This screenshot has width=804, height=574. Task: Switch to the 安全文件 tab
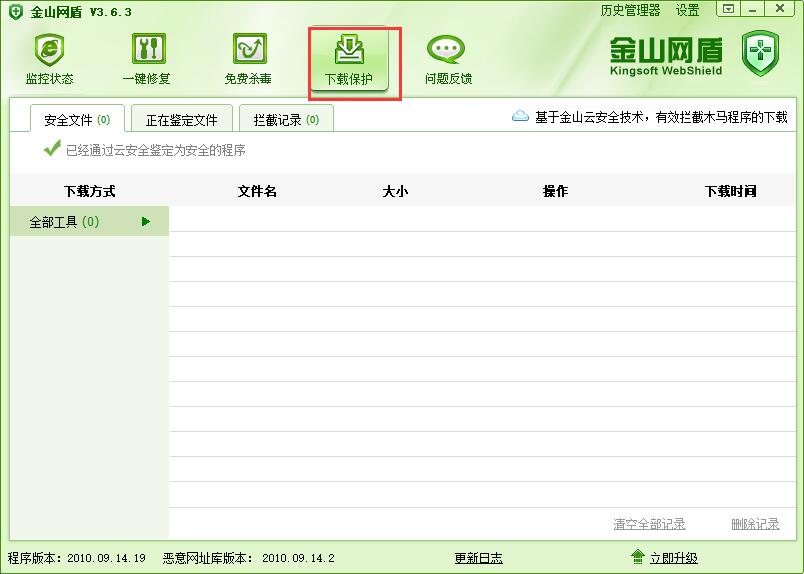point(76,120)
